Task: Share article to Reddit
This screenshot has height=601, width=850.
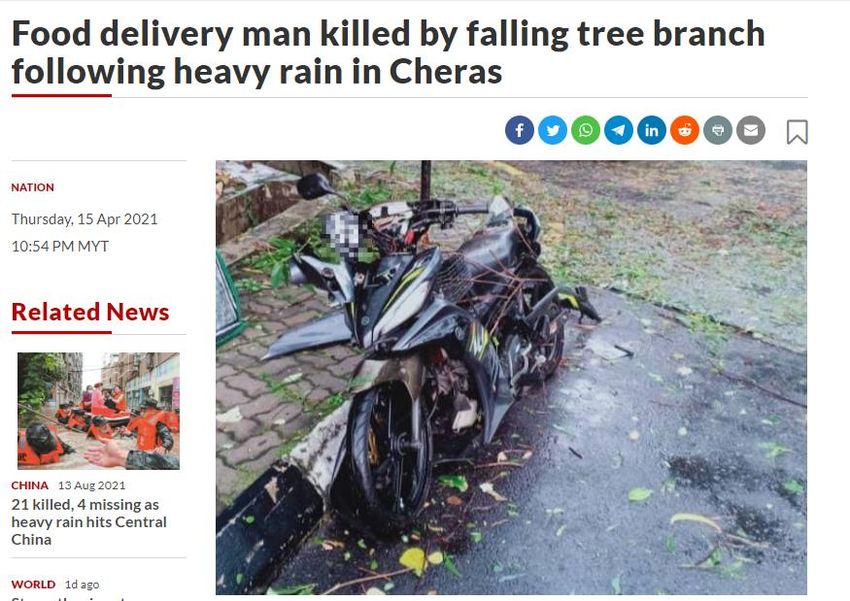Action: click(x=685, y=131)
